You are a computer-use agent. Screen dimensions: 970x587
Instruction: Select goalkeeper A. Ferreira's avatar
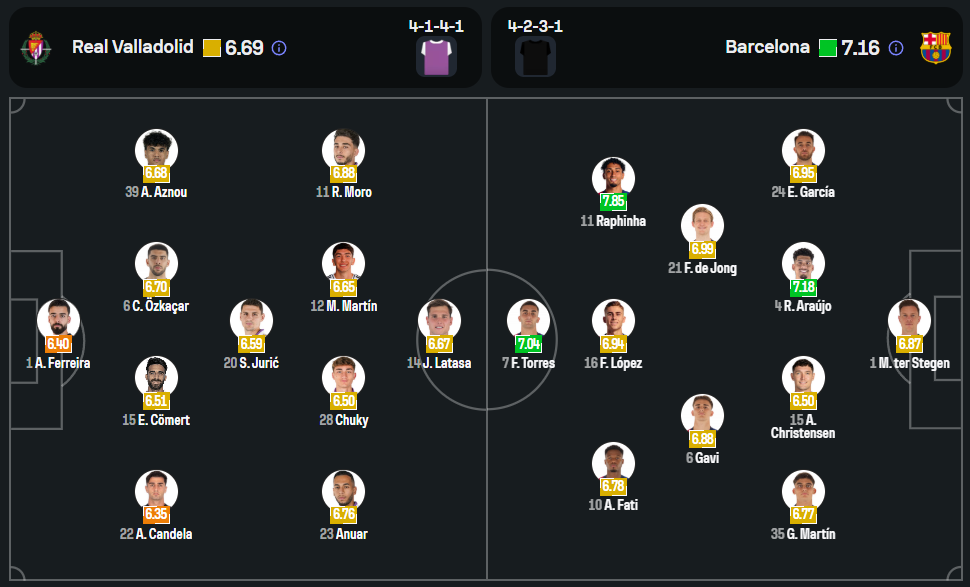tap(58, 320)
